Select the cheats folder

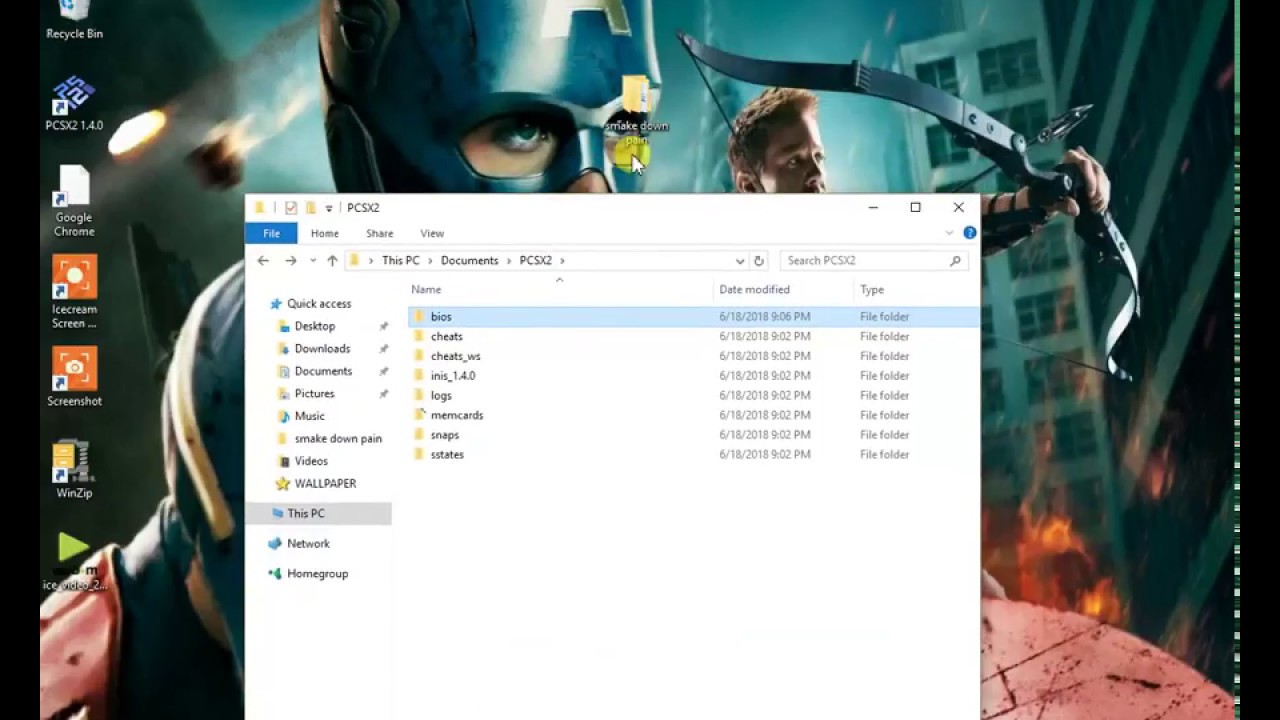click(446, 336)
